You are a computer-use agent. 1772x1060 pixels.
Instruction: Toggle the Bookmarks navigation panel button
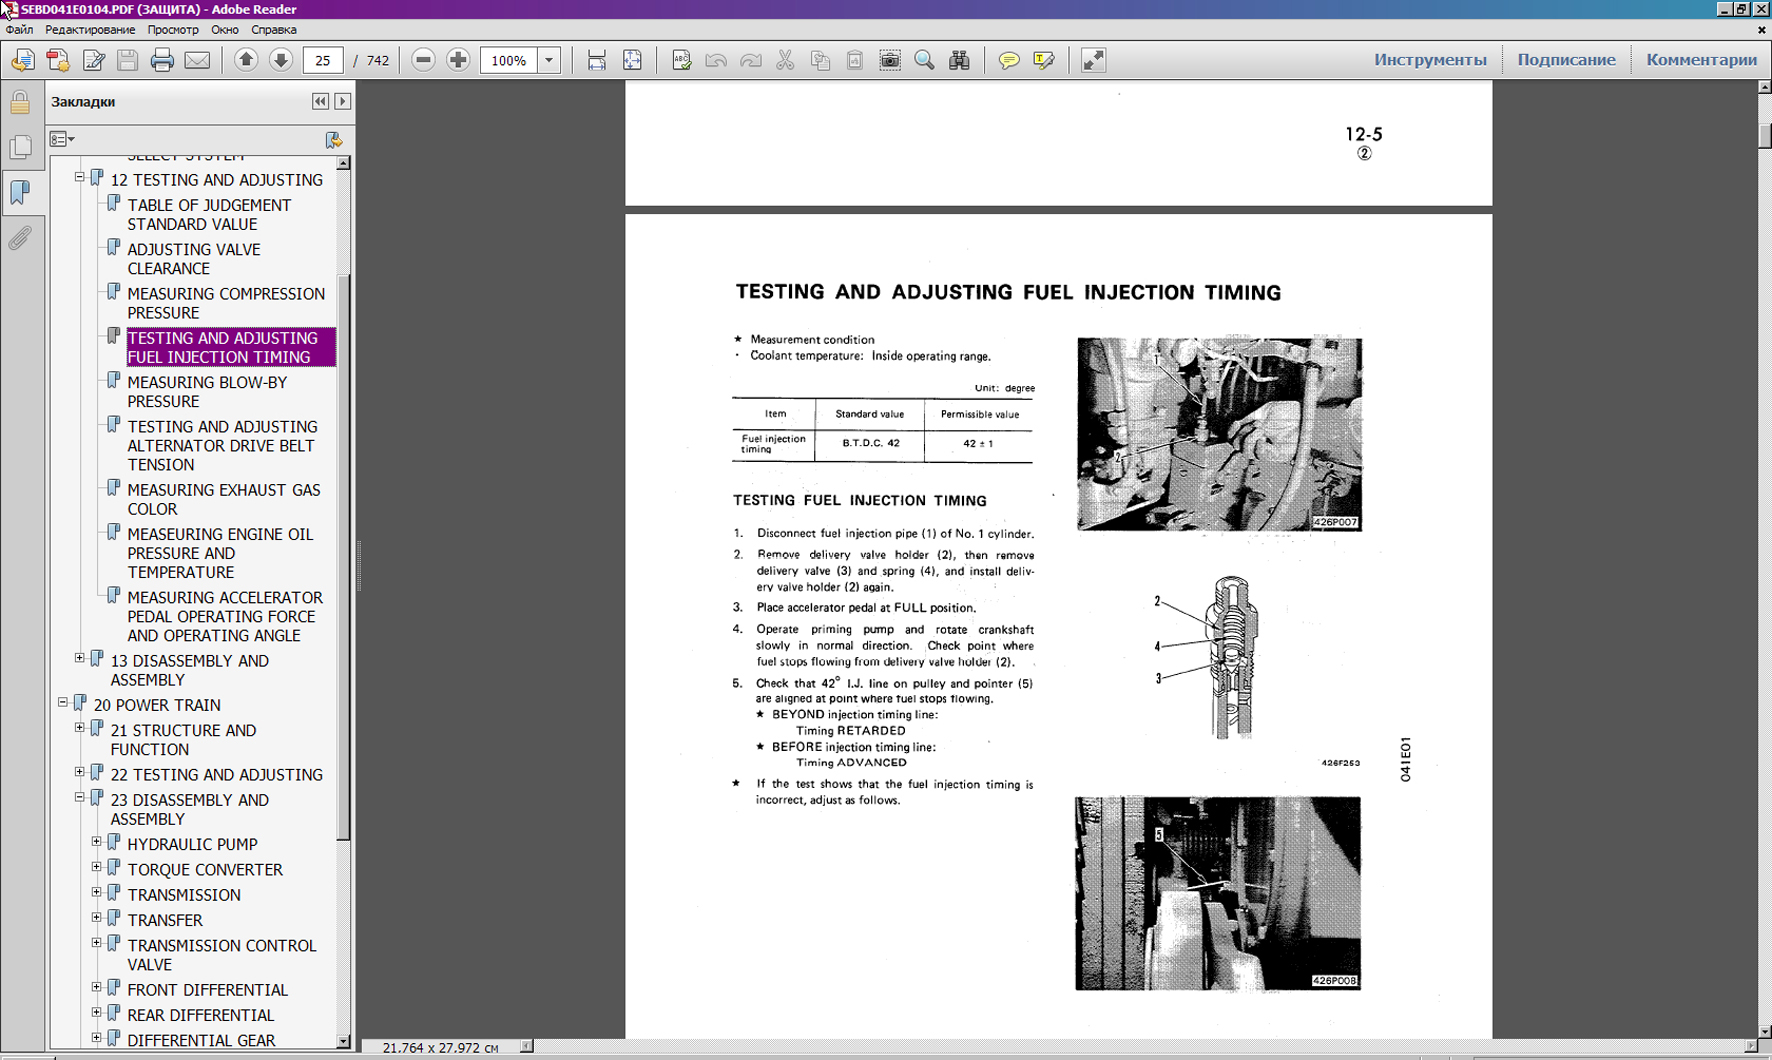coord(20,192)
